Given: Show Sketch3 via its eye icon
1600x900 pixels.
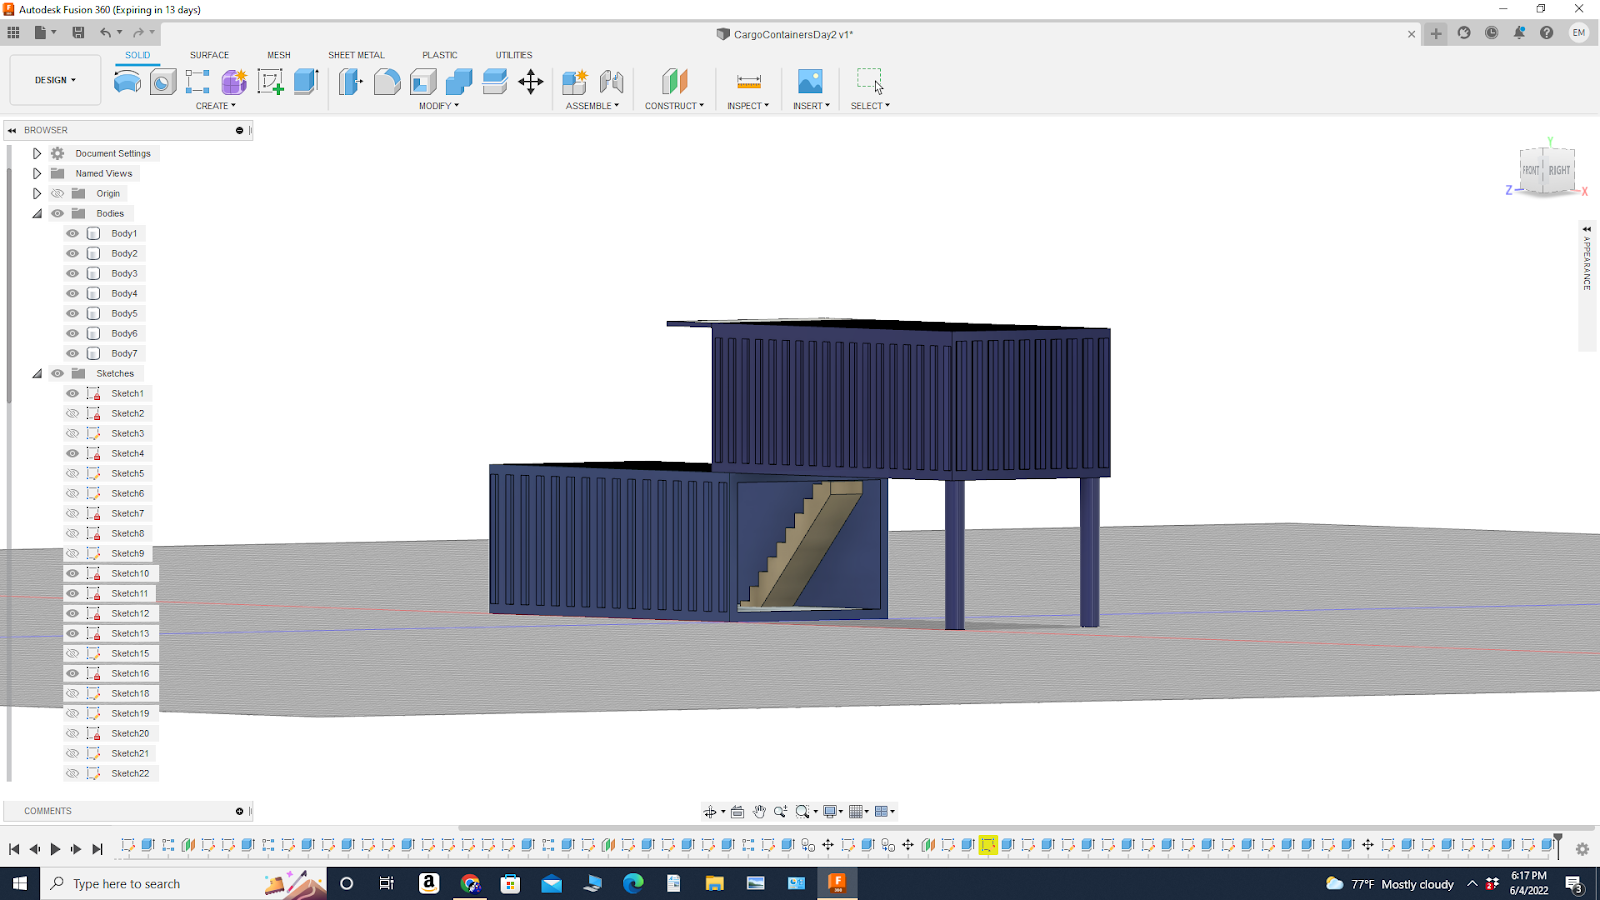Looking at the screenshot, I should (72, 433).
